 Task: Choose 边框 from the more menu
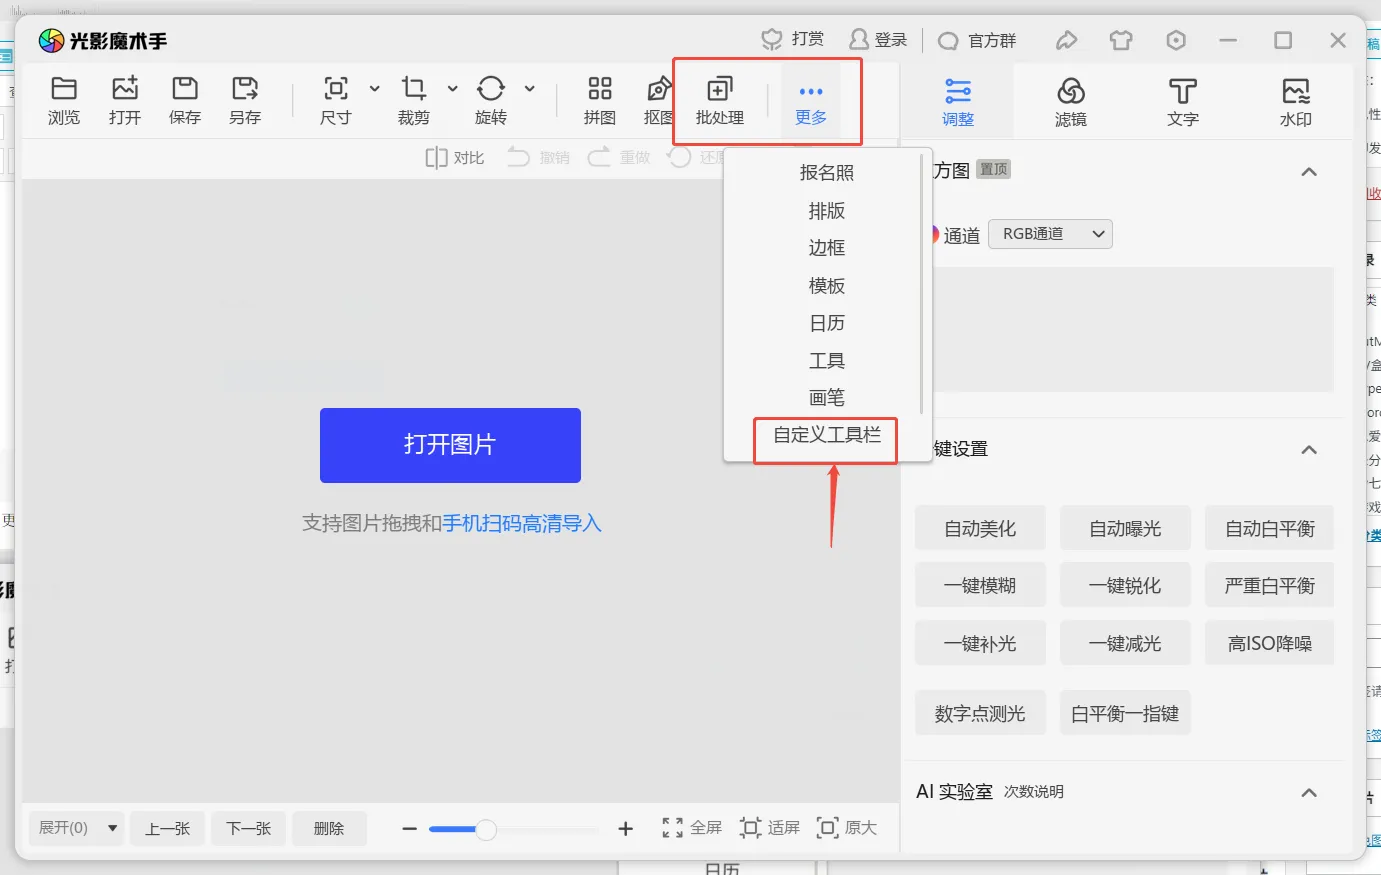click(827, 248)
